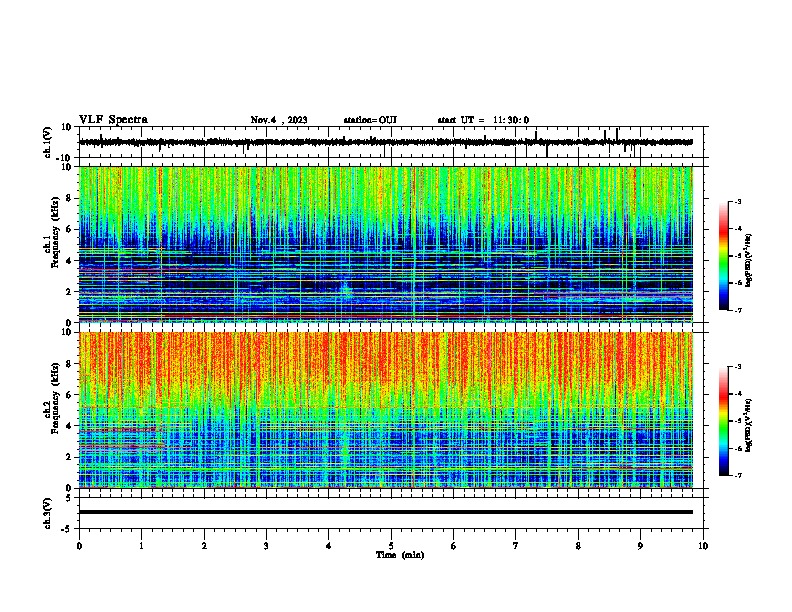Click the ch.1 spectrogram color scale bar
The image size is (792, 612).
click(723, 256)
